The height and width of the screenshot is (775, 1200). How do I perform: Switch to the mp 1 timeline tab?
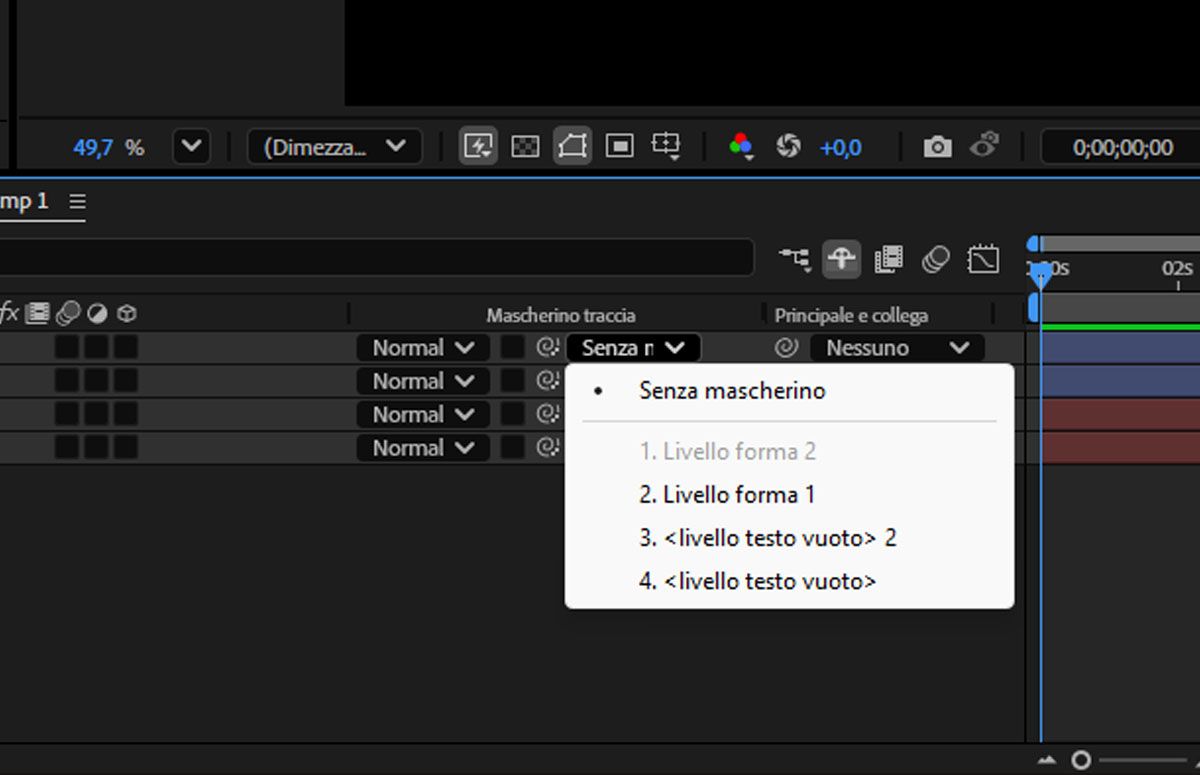point(24,201)
